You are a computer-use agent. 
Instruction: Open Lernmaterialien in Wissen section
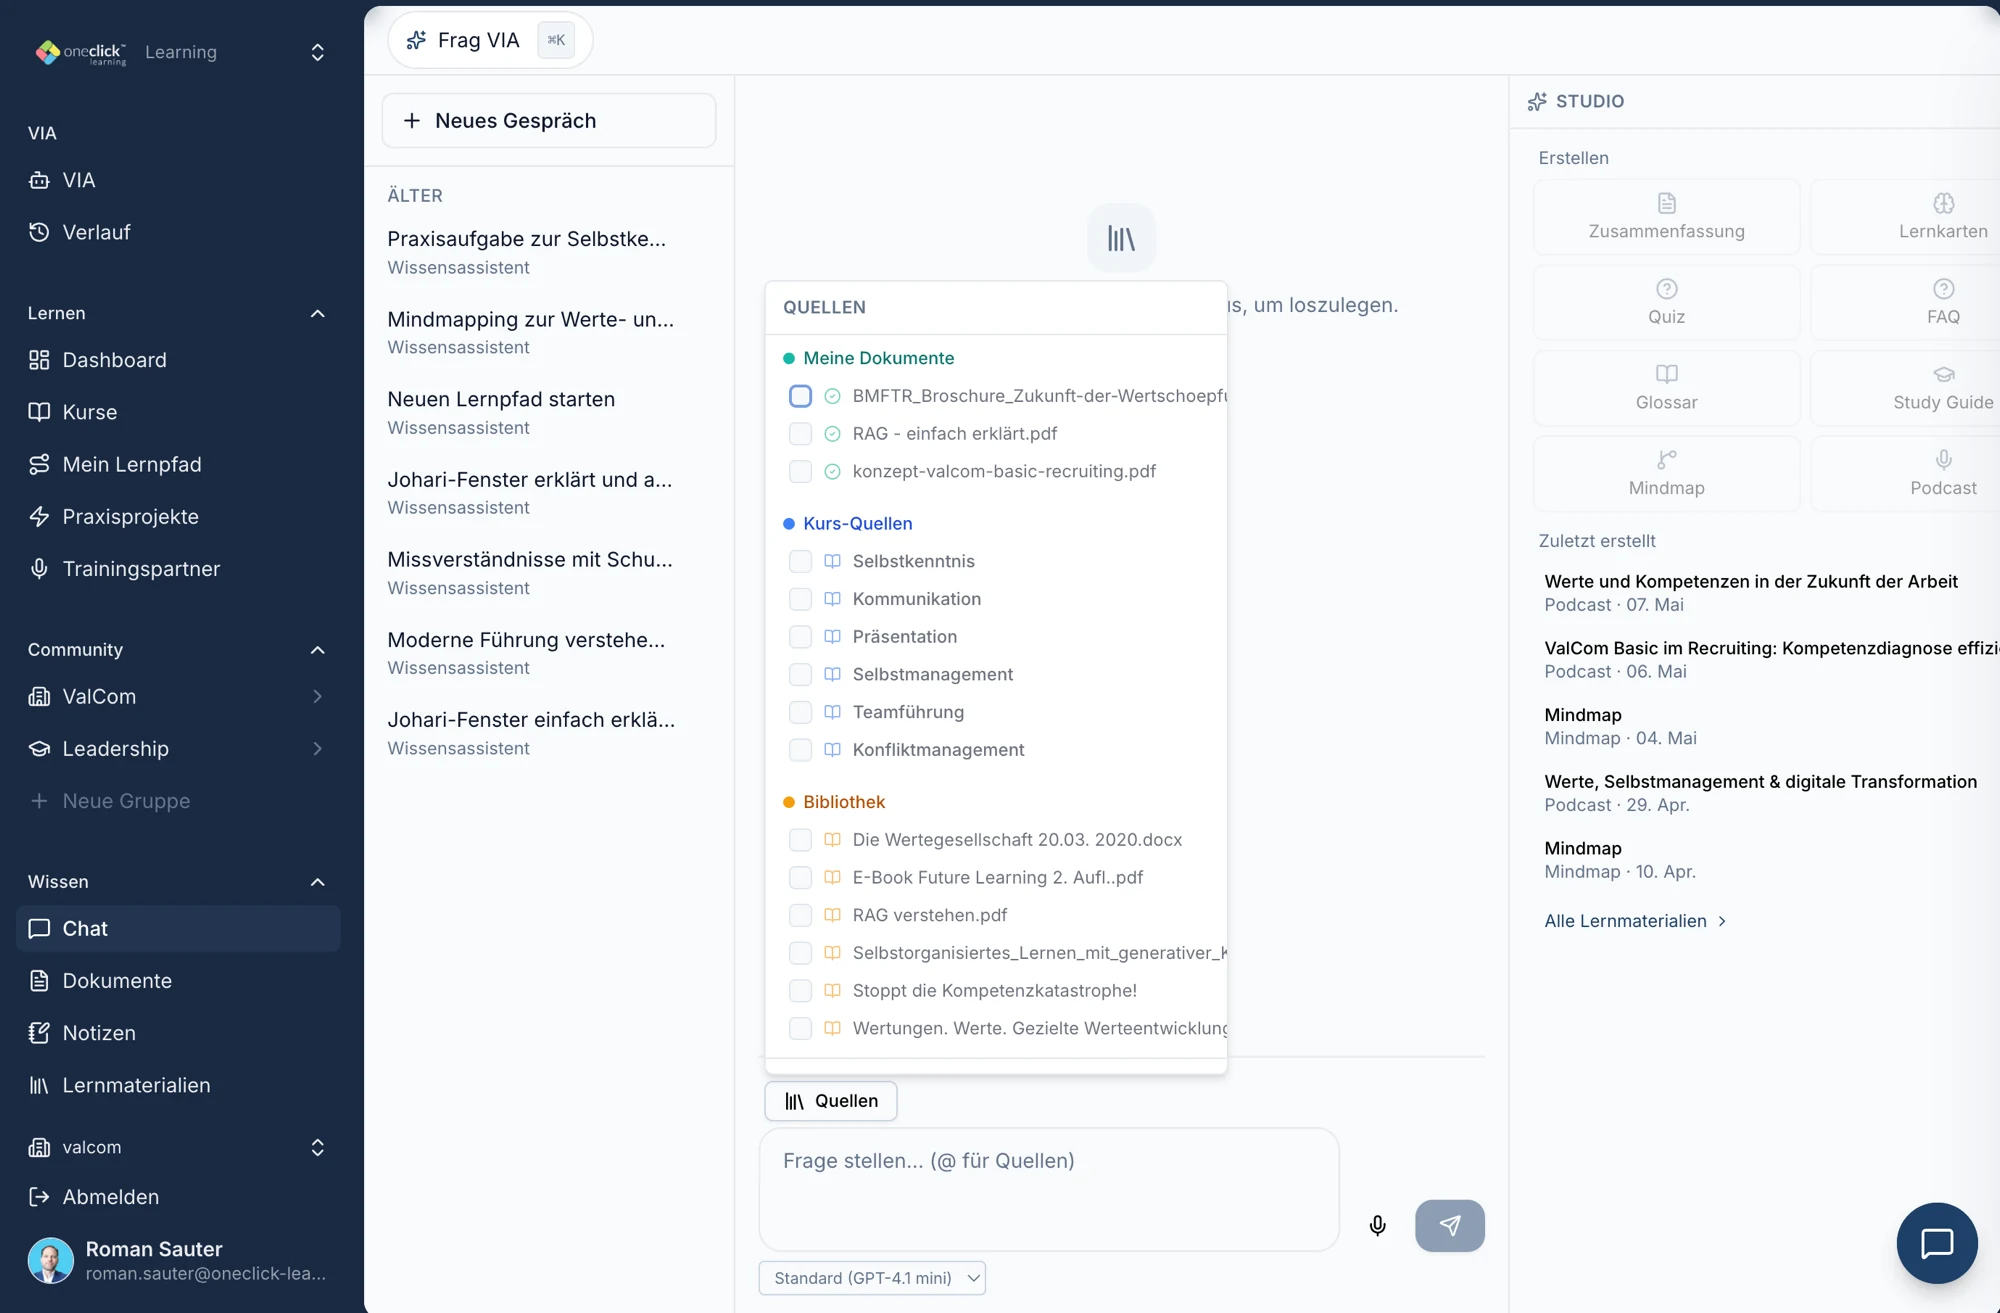[178, 1085]
